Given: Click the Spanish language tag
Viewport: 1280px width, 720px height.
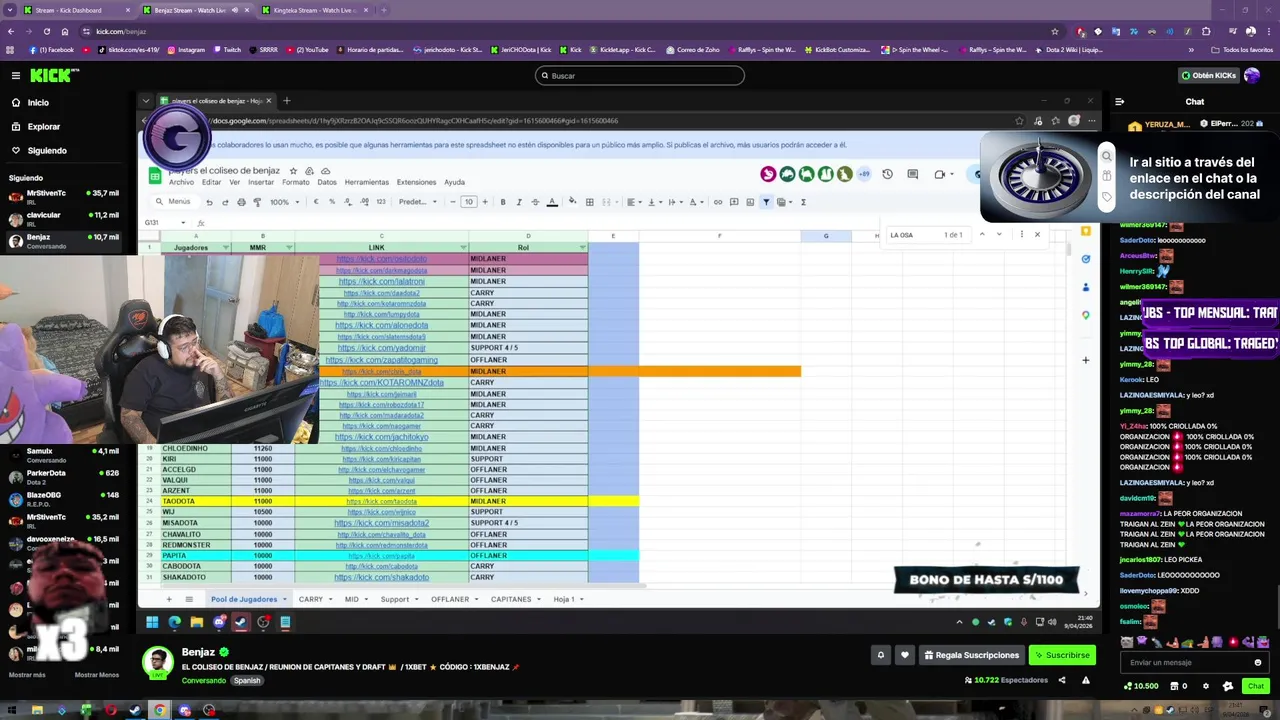Looking at the screenshot, I should (x=247, y=680).
